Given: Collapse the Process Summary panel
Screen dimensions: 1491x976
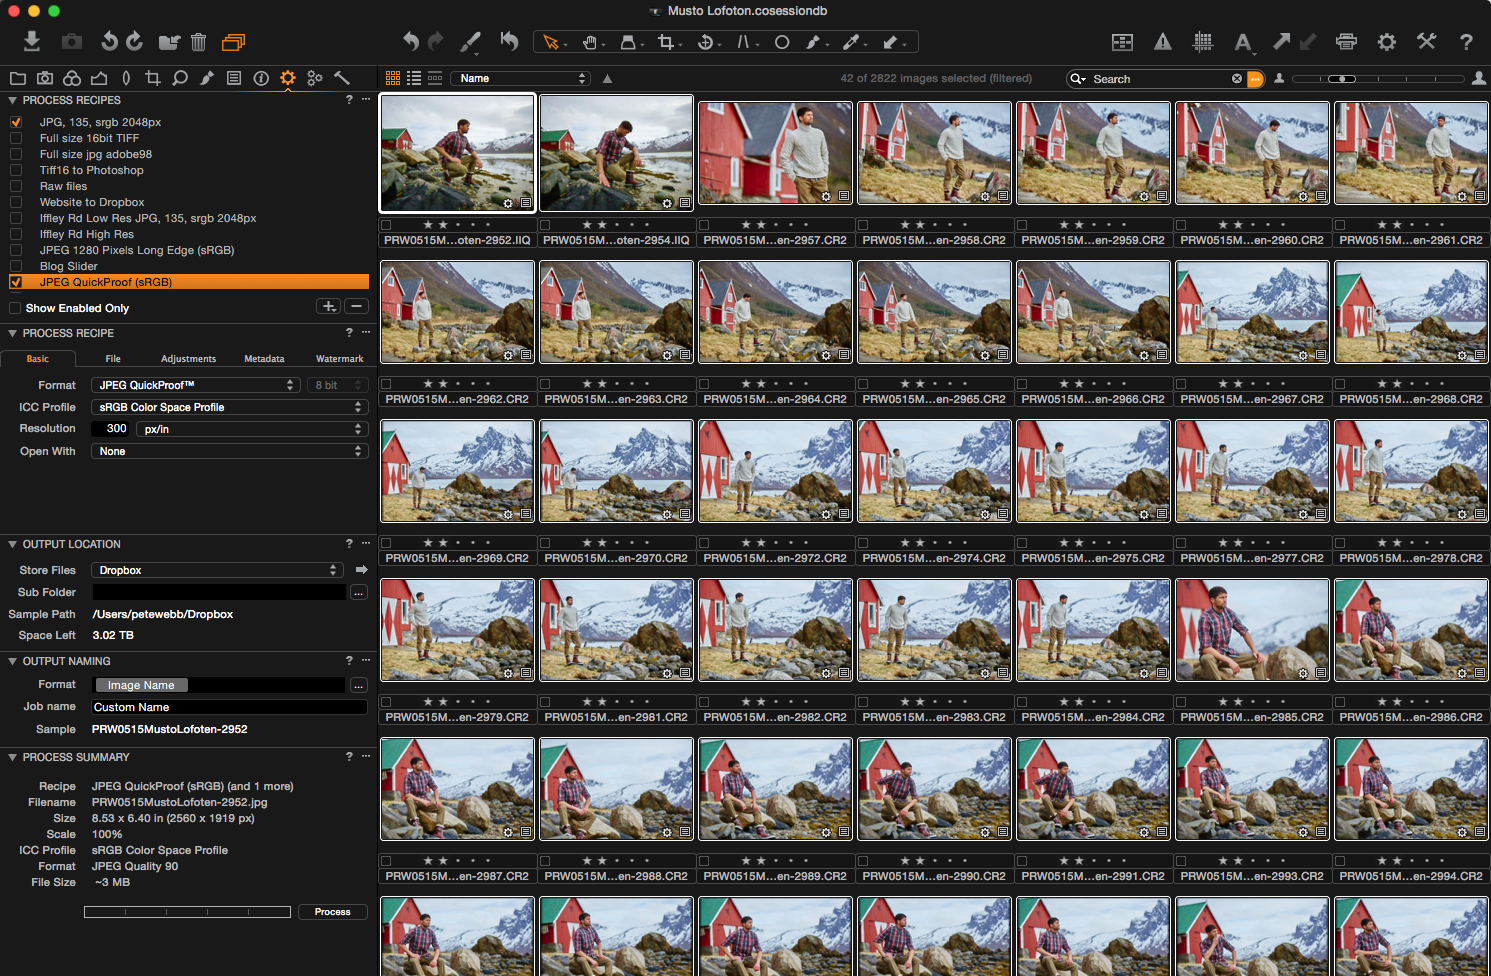Looking at the screenshot, I should tap(12, 757).
